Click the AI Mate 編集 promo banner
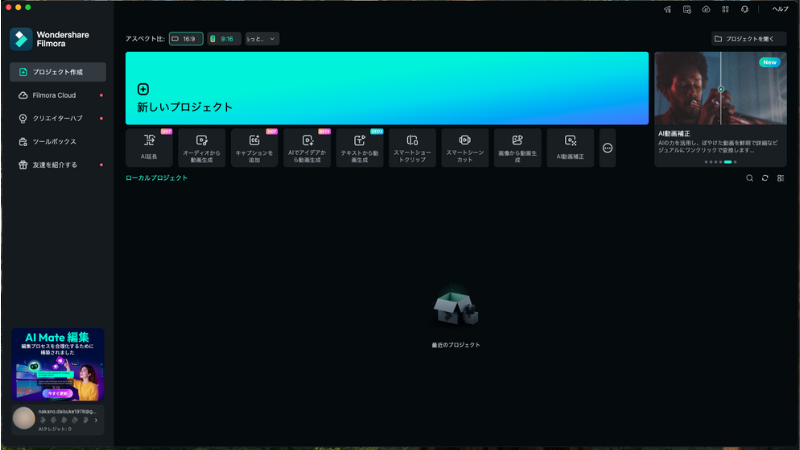The width and height of the screenshot is (800, 450). point(58,365)
